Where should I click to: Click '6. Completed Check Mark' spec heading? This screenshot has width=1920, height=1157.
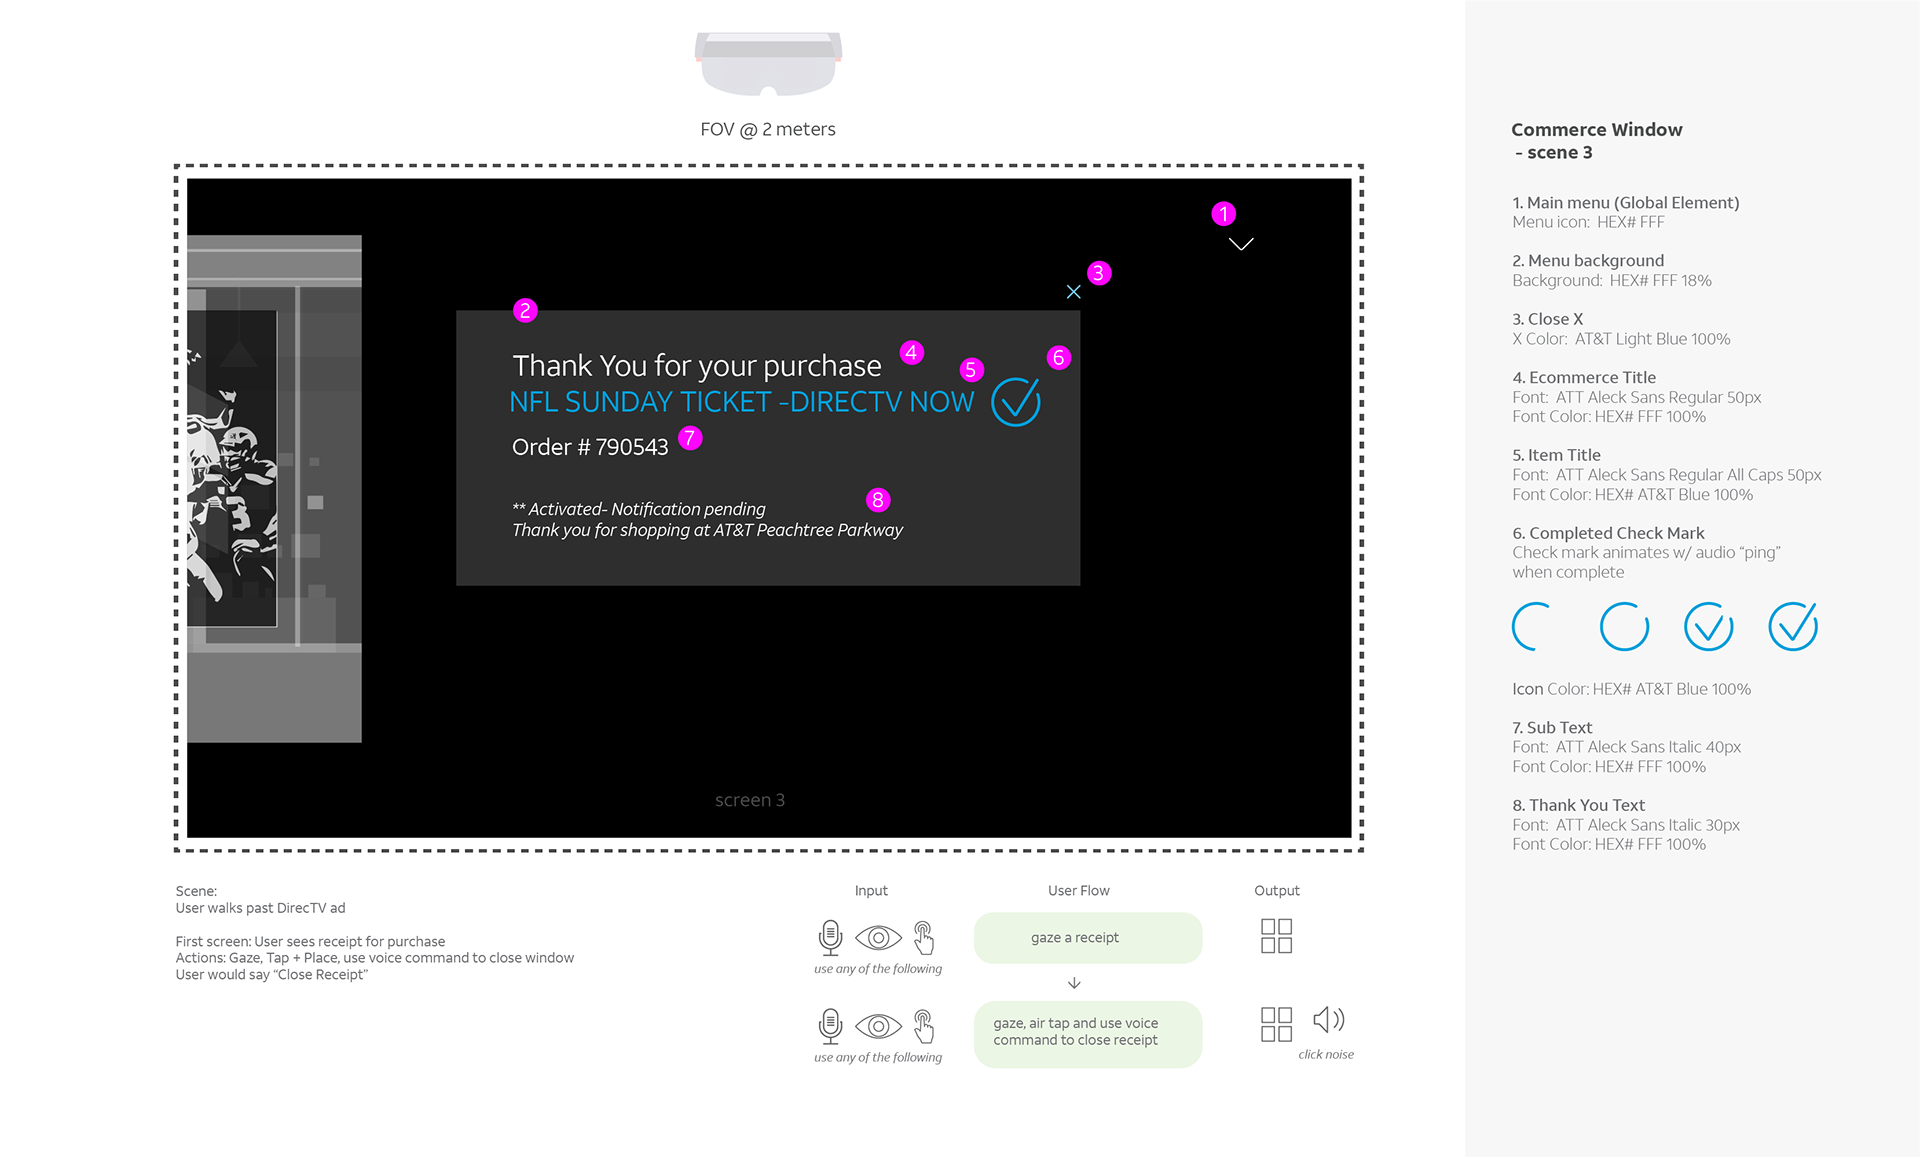[x=1608, y=533]
